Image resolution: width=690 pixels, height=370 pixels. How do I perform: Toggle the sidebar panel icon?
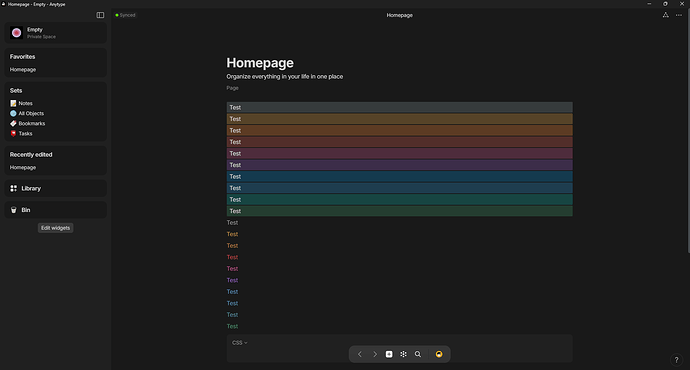pyautogui.click(x=100, y=15)
